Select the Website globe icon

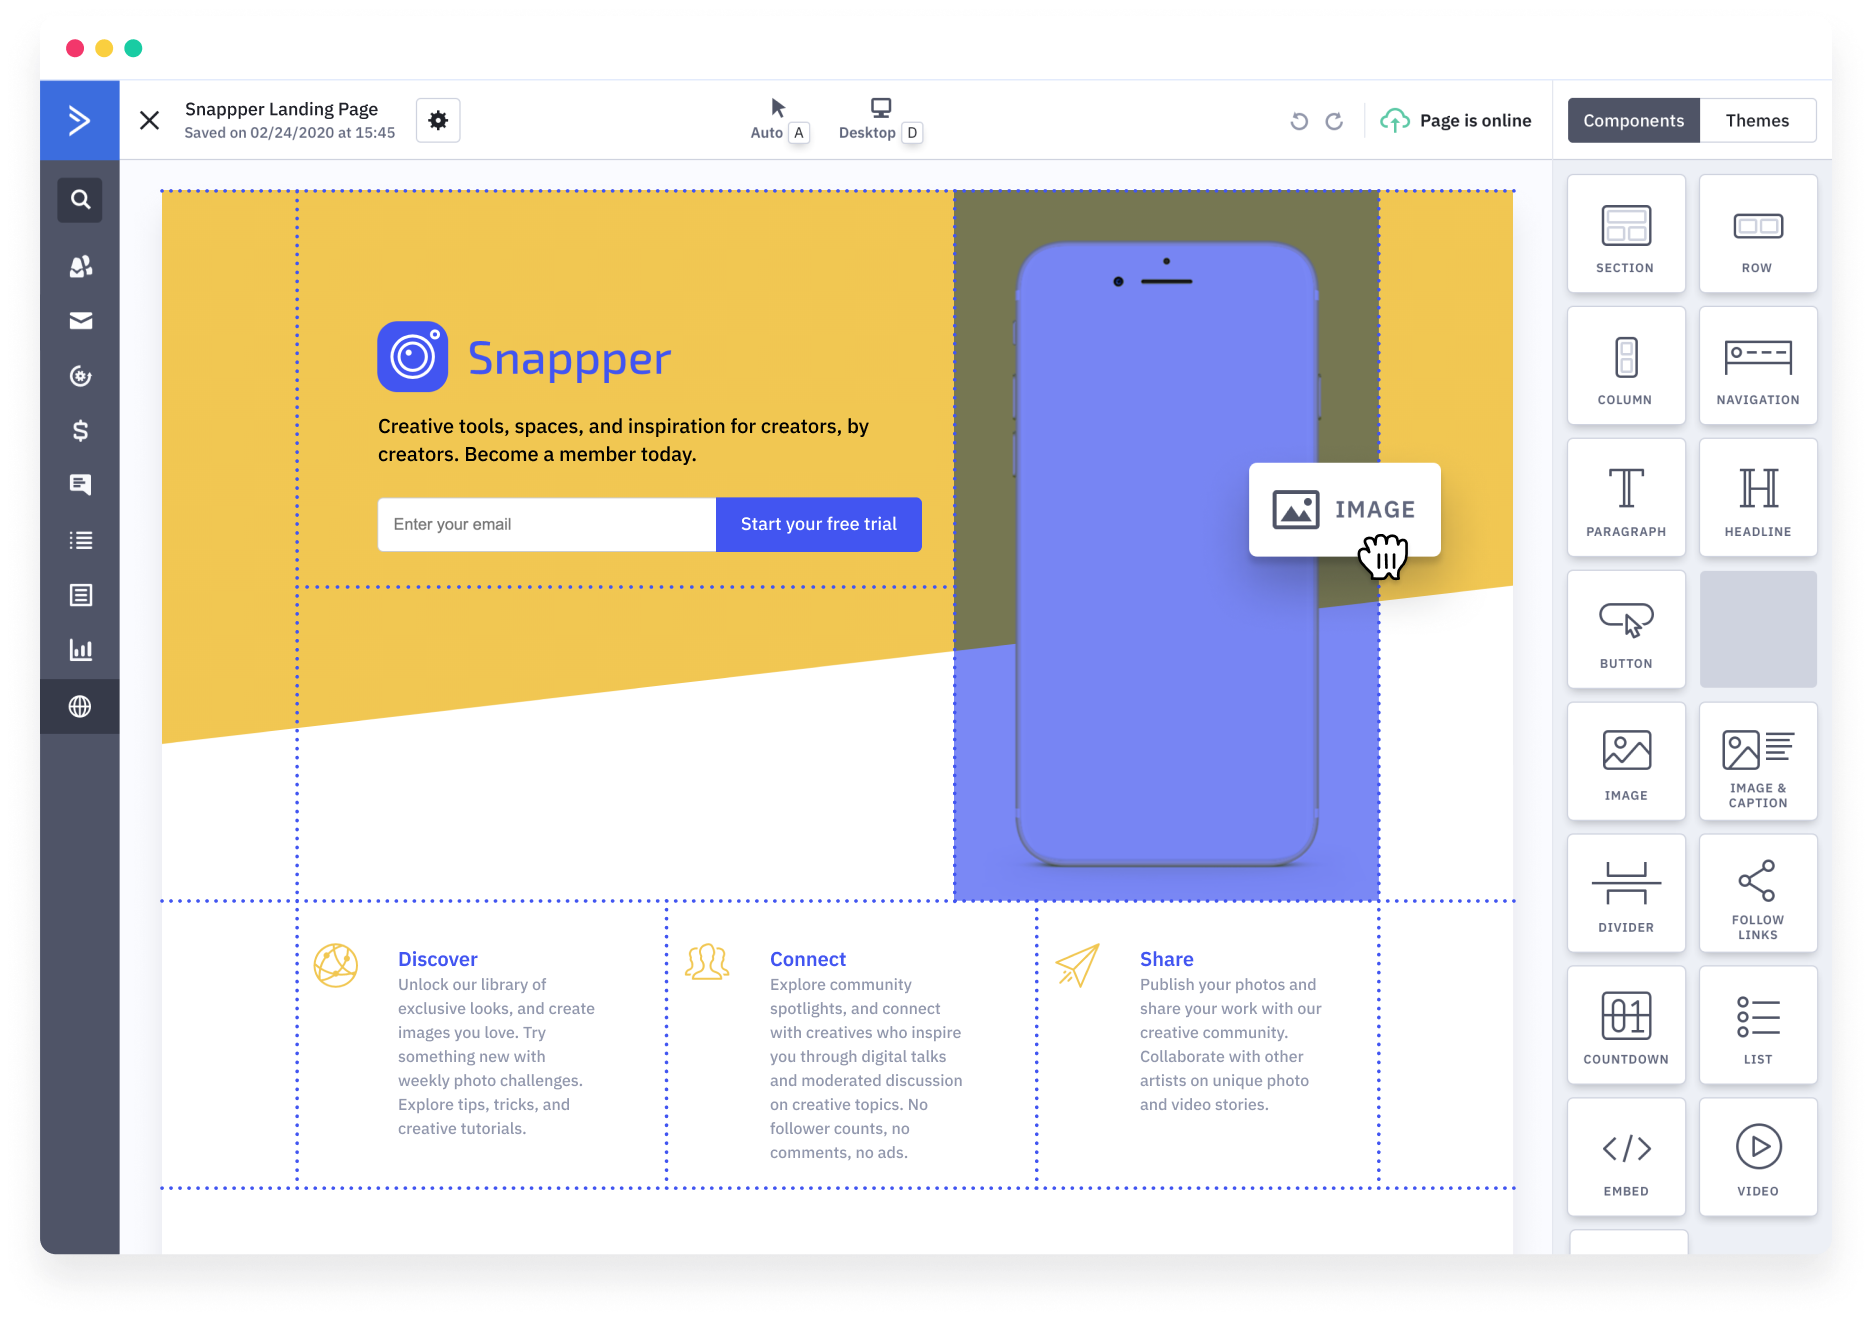click(80, 706)
